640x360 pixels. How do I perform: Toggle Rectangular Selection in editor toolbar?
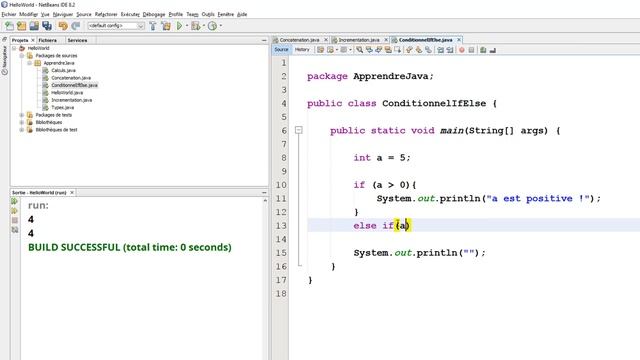(x=397, y=50)
